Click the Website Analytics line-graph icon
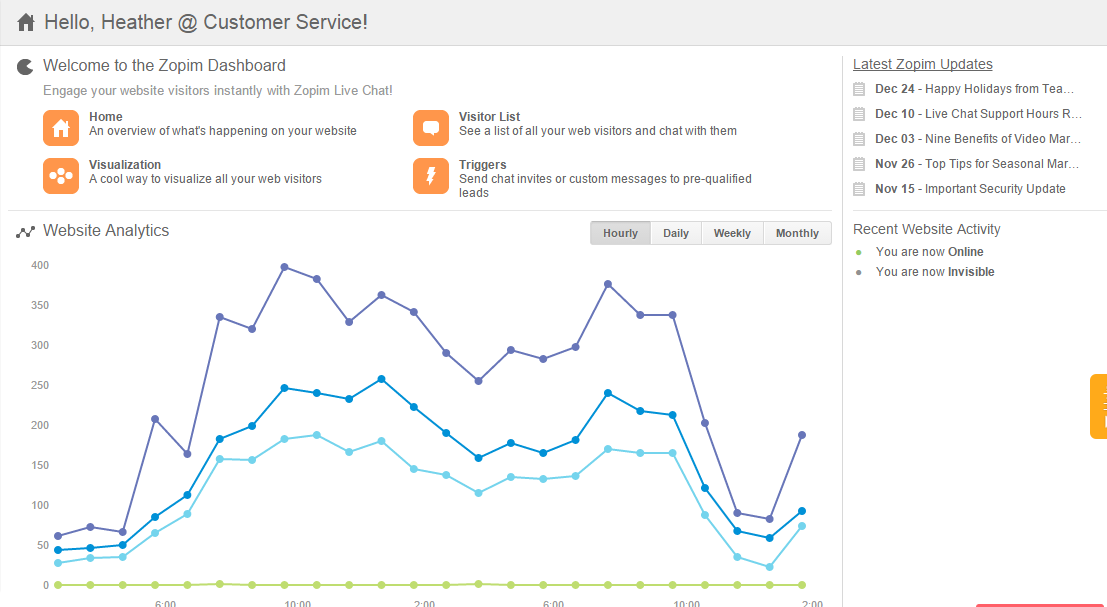 (x=25, y=232)
